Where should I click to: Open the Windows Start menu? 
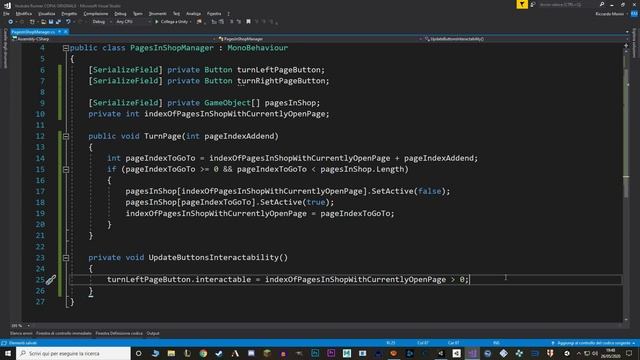8,353
